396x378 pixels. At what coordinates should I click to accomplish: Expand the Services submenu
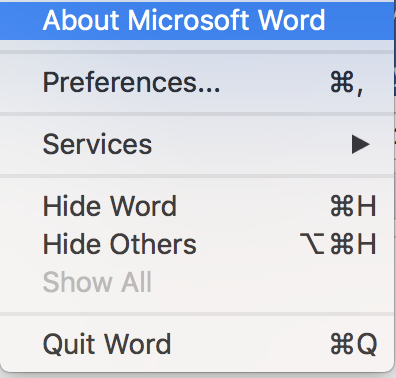click(197, 144)
